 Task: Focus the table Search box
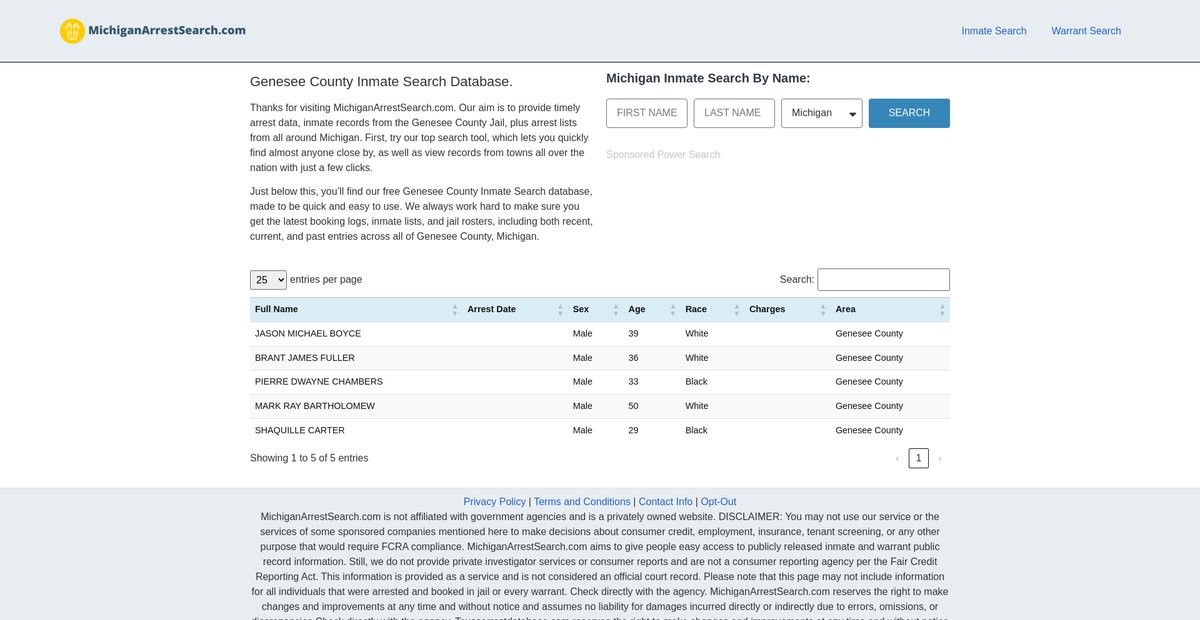click(x=883, y=280)
